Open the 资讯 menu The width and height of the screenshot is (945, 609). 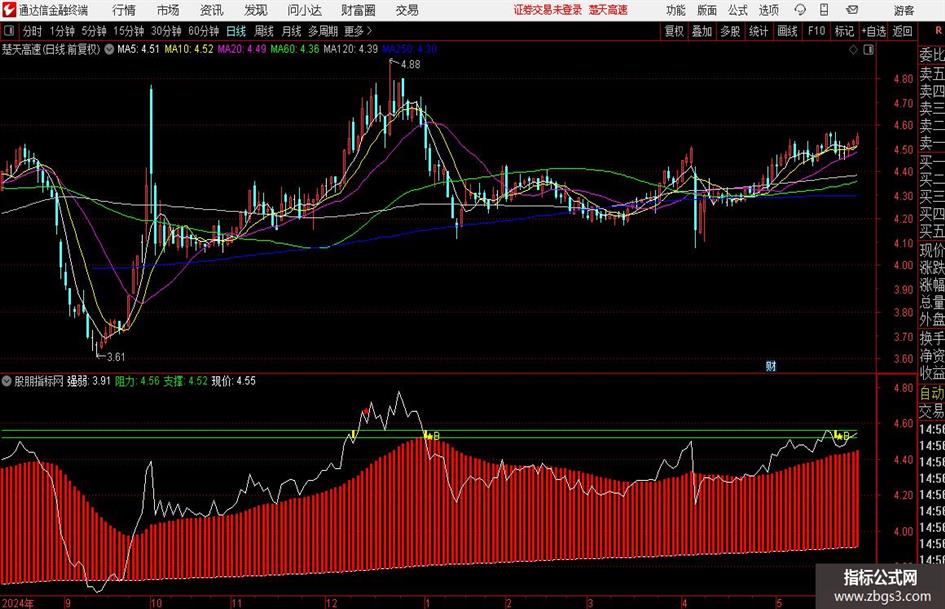tap(211, 10)
